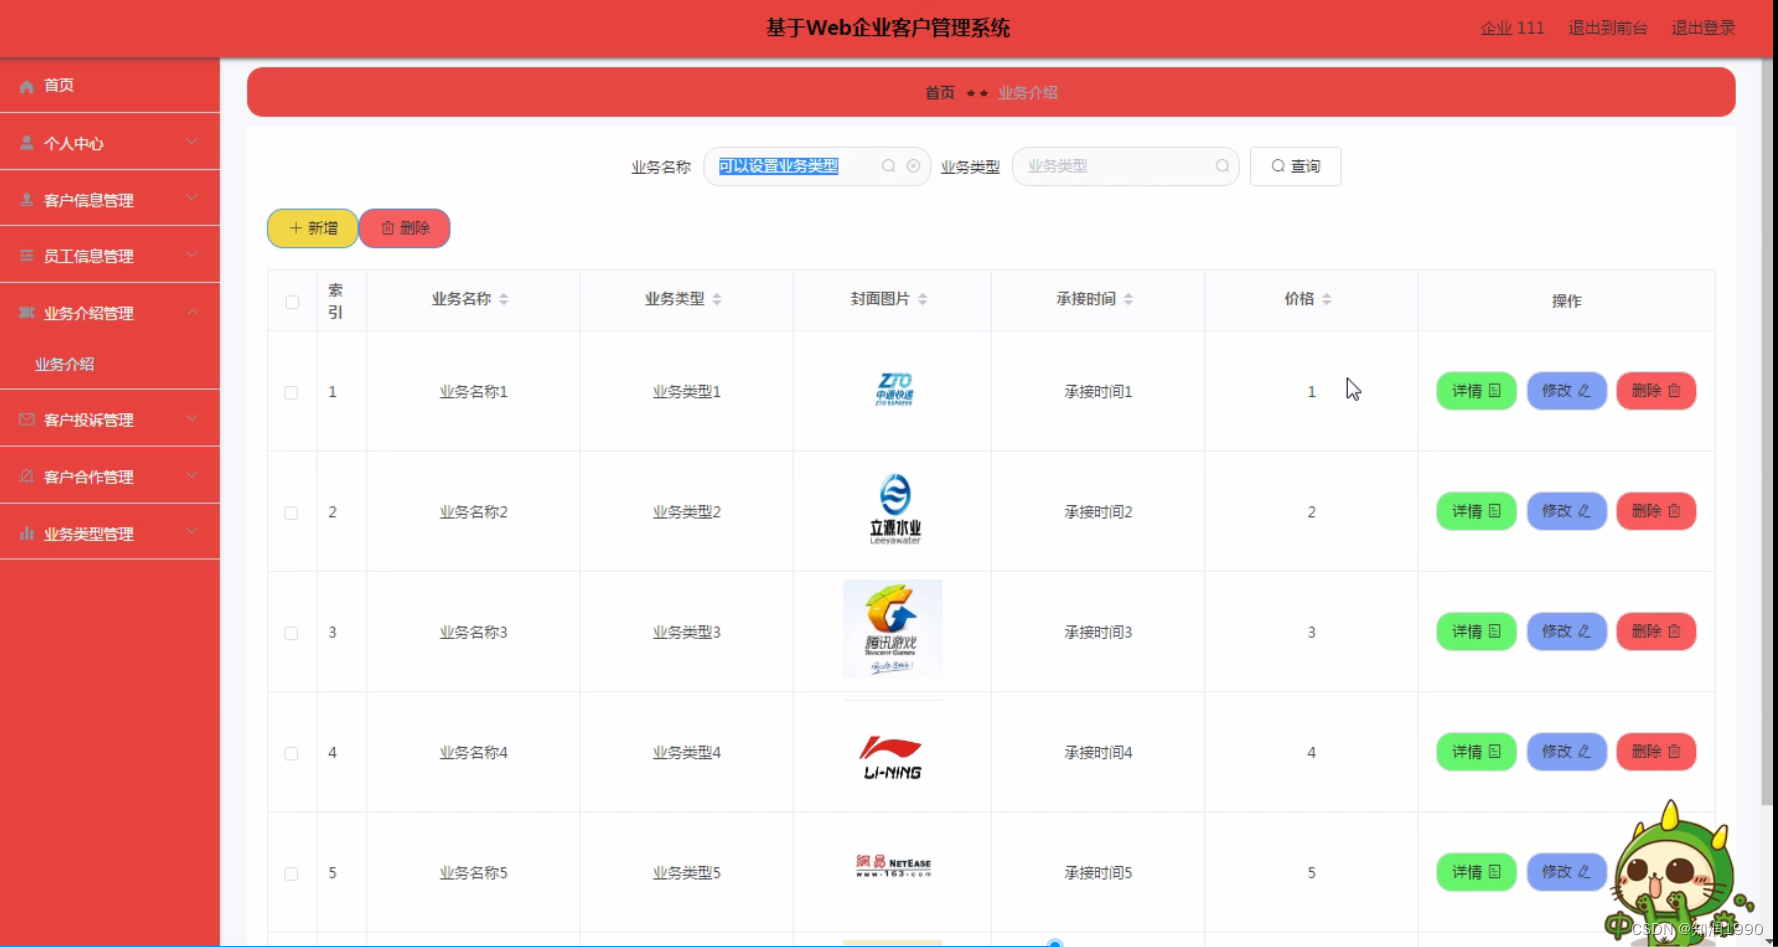This screenshot has width=1778, height=947.
Task: Check the checkbox for row 业务名称3
Action: point(291,632)
